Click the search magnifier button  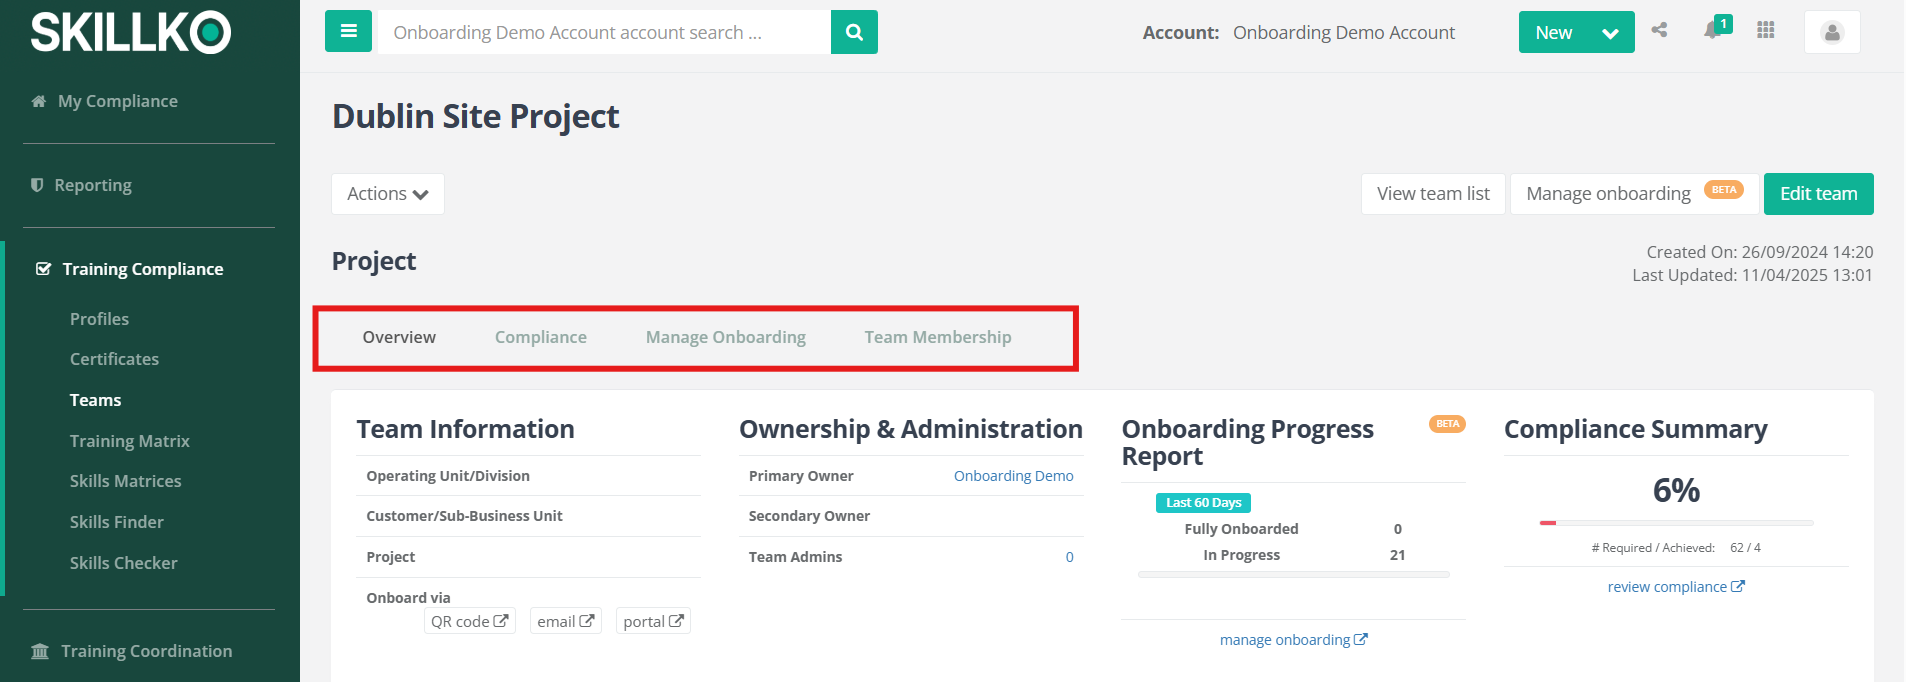point(854,32)
